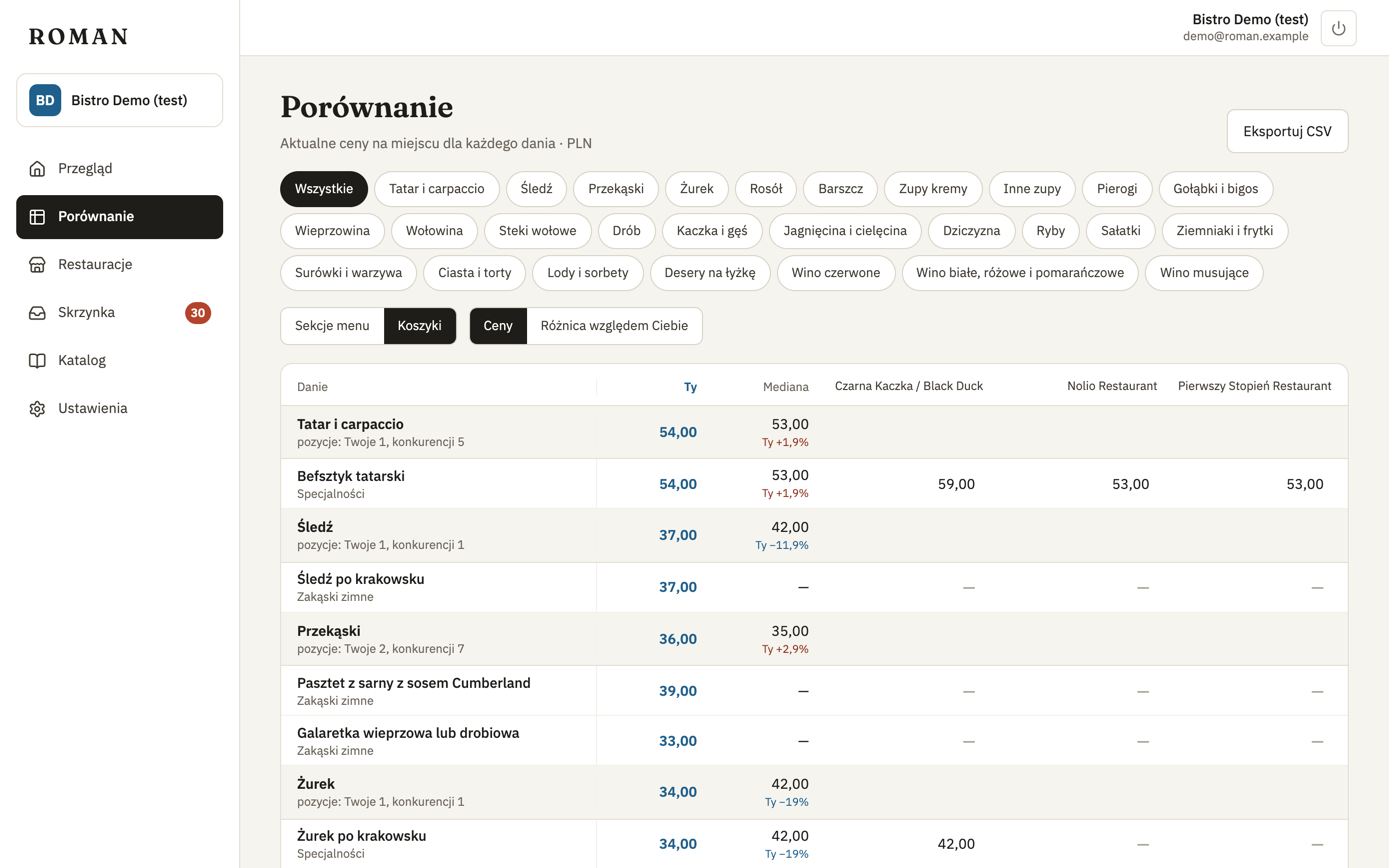Click the power logout icon
This screenshot has height=868, width=1389.
[x=1338, y=28]
